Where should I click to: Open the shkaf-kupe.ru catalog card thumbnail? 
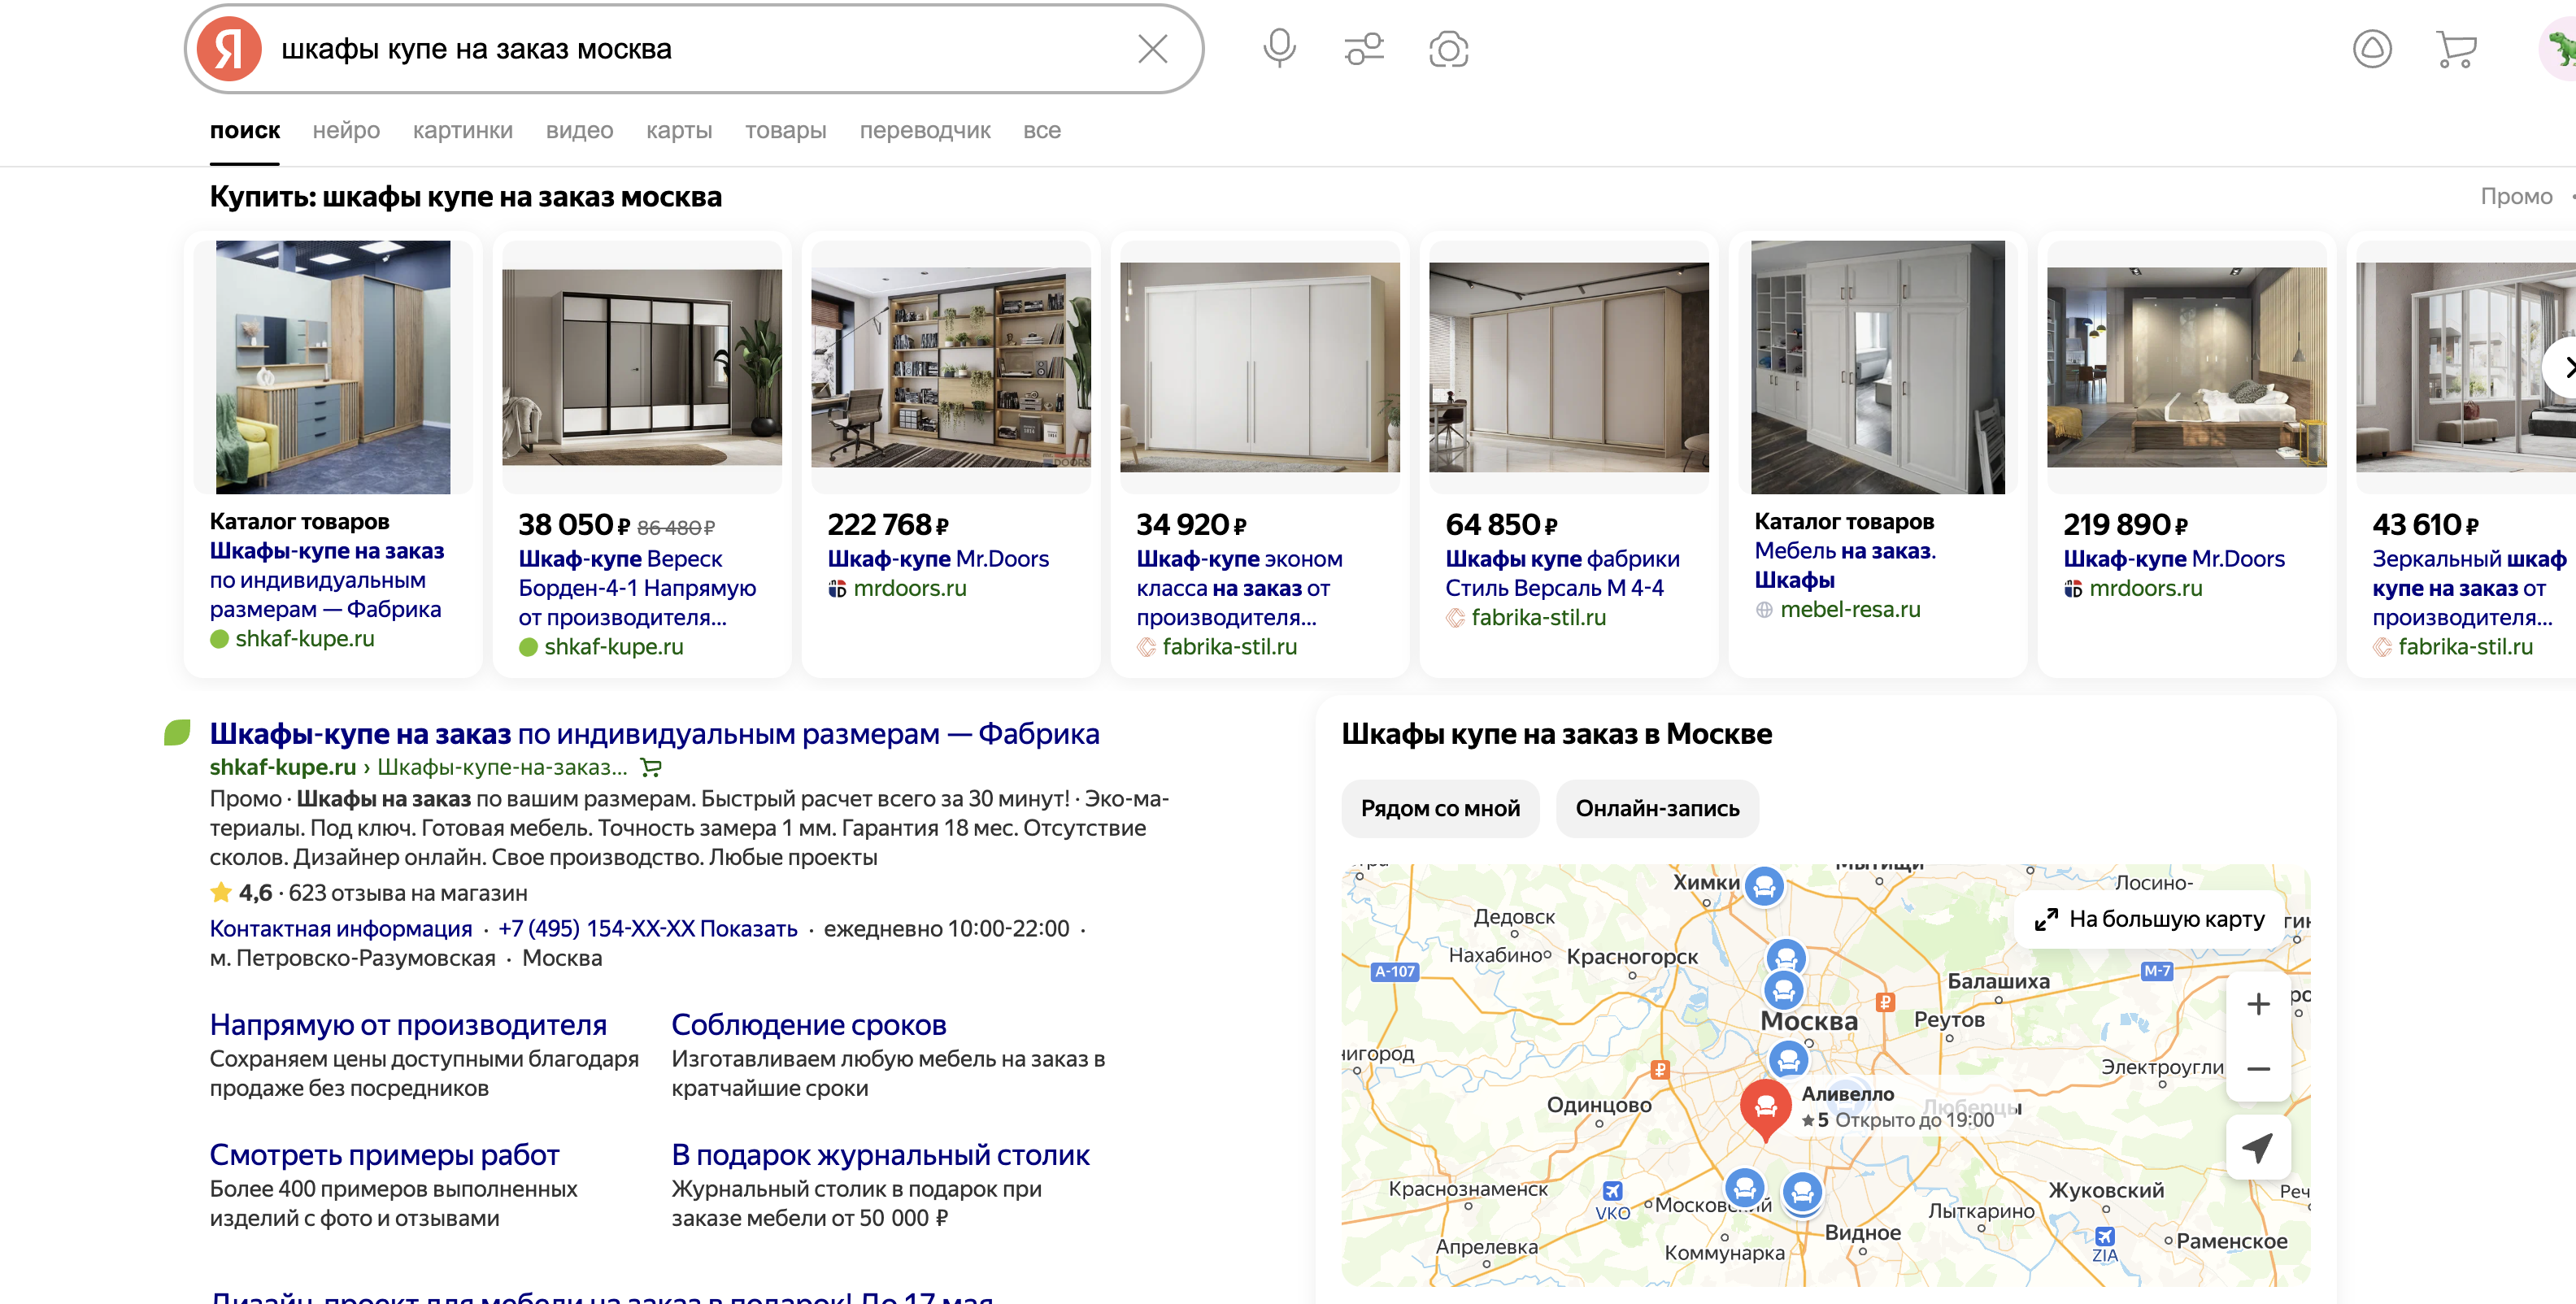click(x=333, y=367)
